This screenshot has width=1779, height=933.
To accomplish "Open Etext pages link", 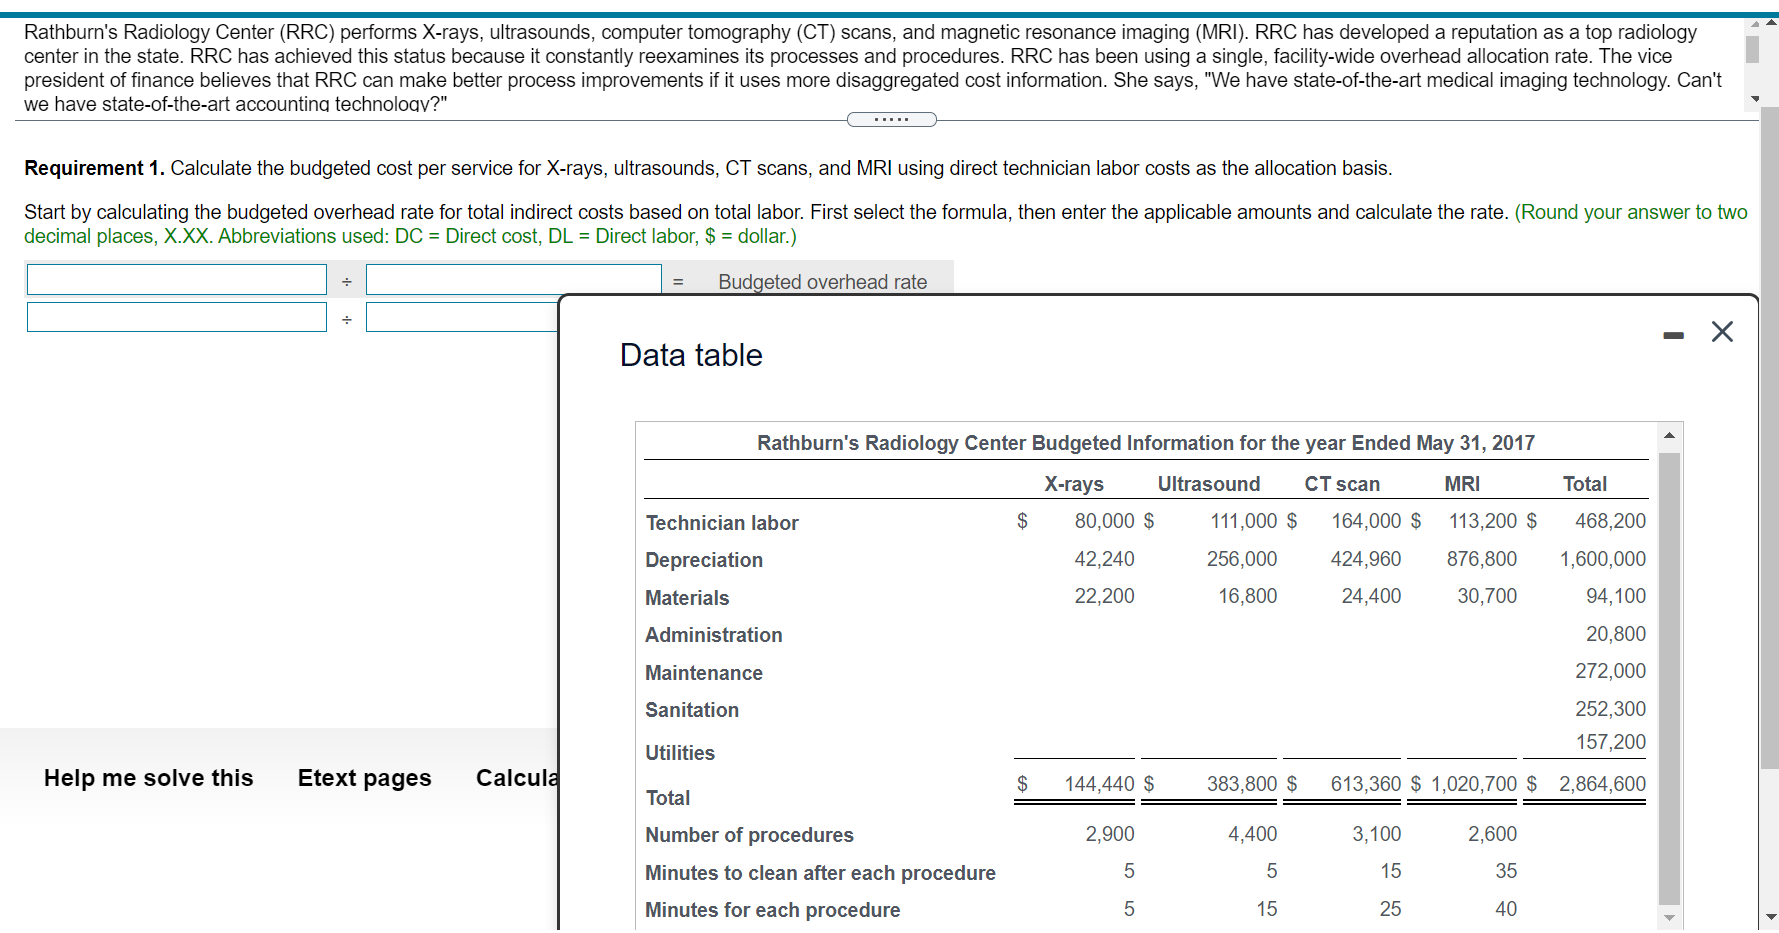I will click(x=365, y=778).
